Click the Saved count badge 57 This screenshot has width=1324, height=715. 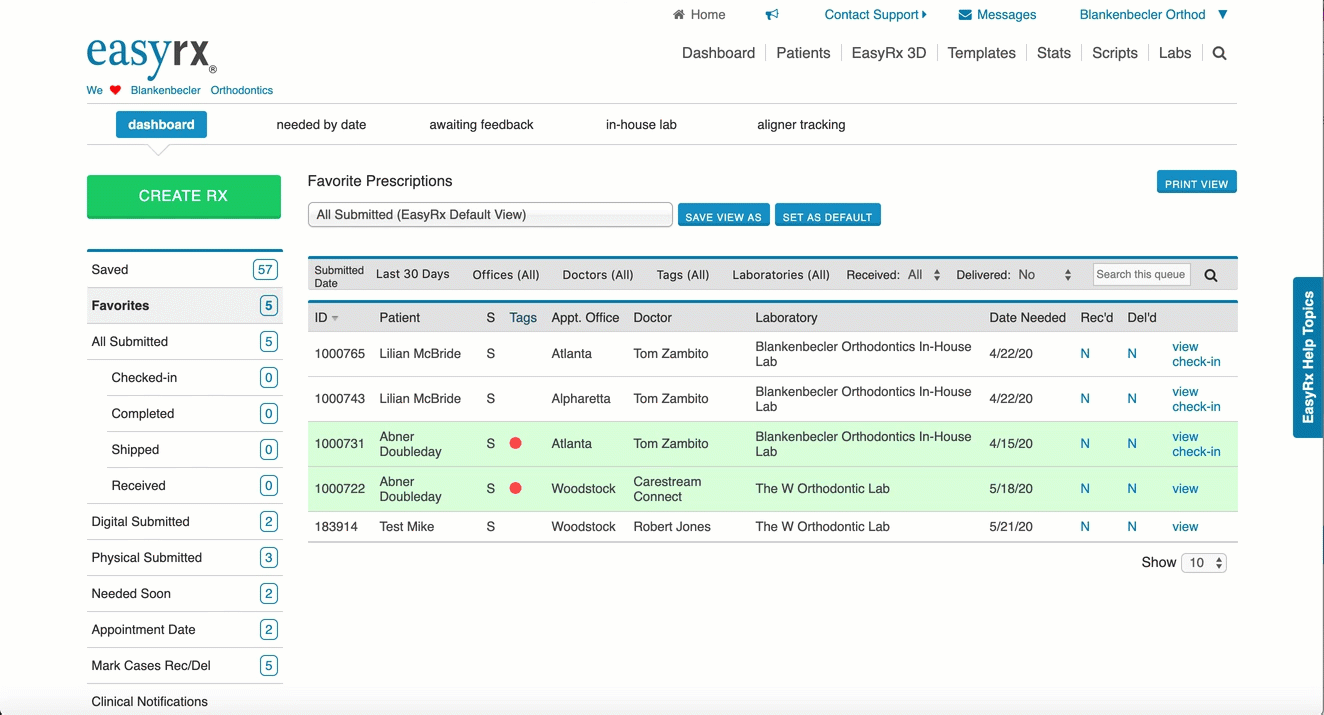click(x=265, y=270)
